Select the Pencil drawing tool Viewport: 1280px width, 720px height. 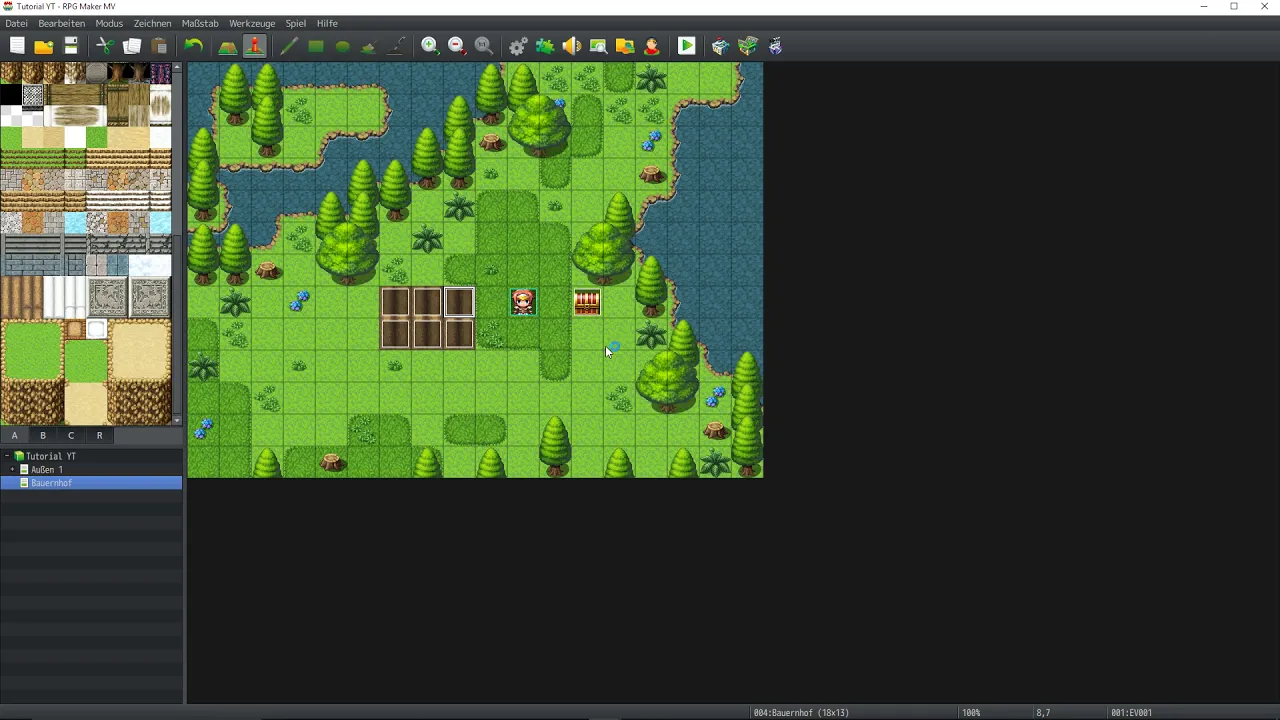tap(288, 46)
